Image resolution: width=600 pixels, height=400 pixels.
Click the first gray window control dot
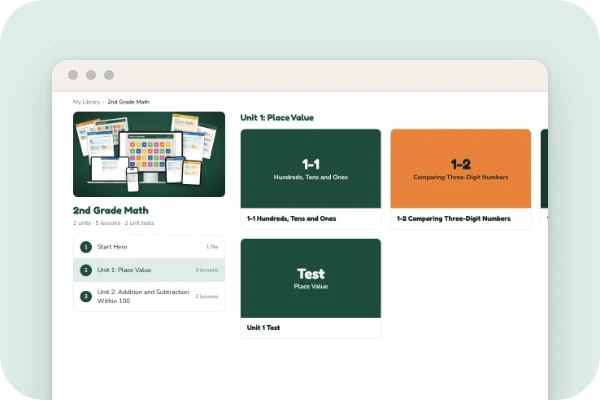tap(73, 75)
